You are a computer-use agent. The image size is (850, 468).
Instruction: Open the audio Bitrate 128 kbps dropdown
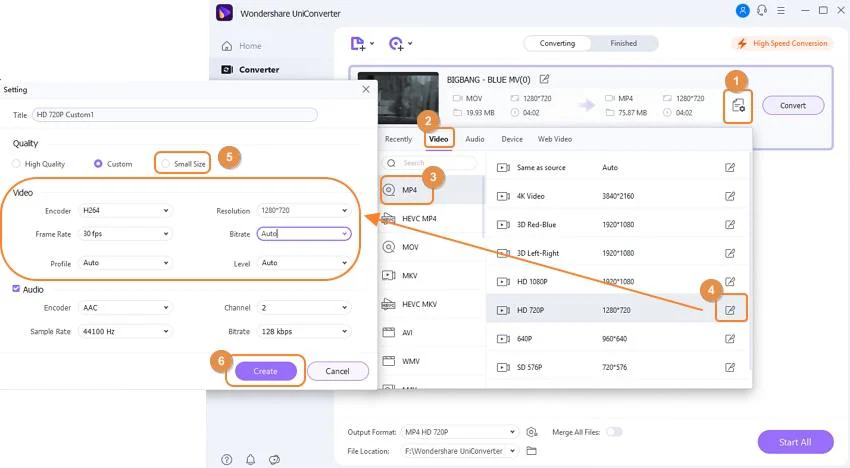click(x=304, y=331)
